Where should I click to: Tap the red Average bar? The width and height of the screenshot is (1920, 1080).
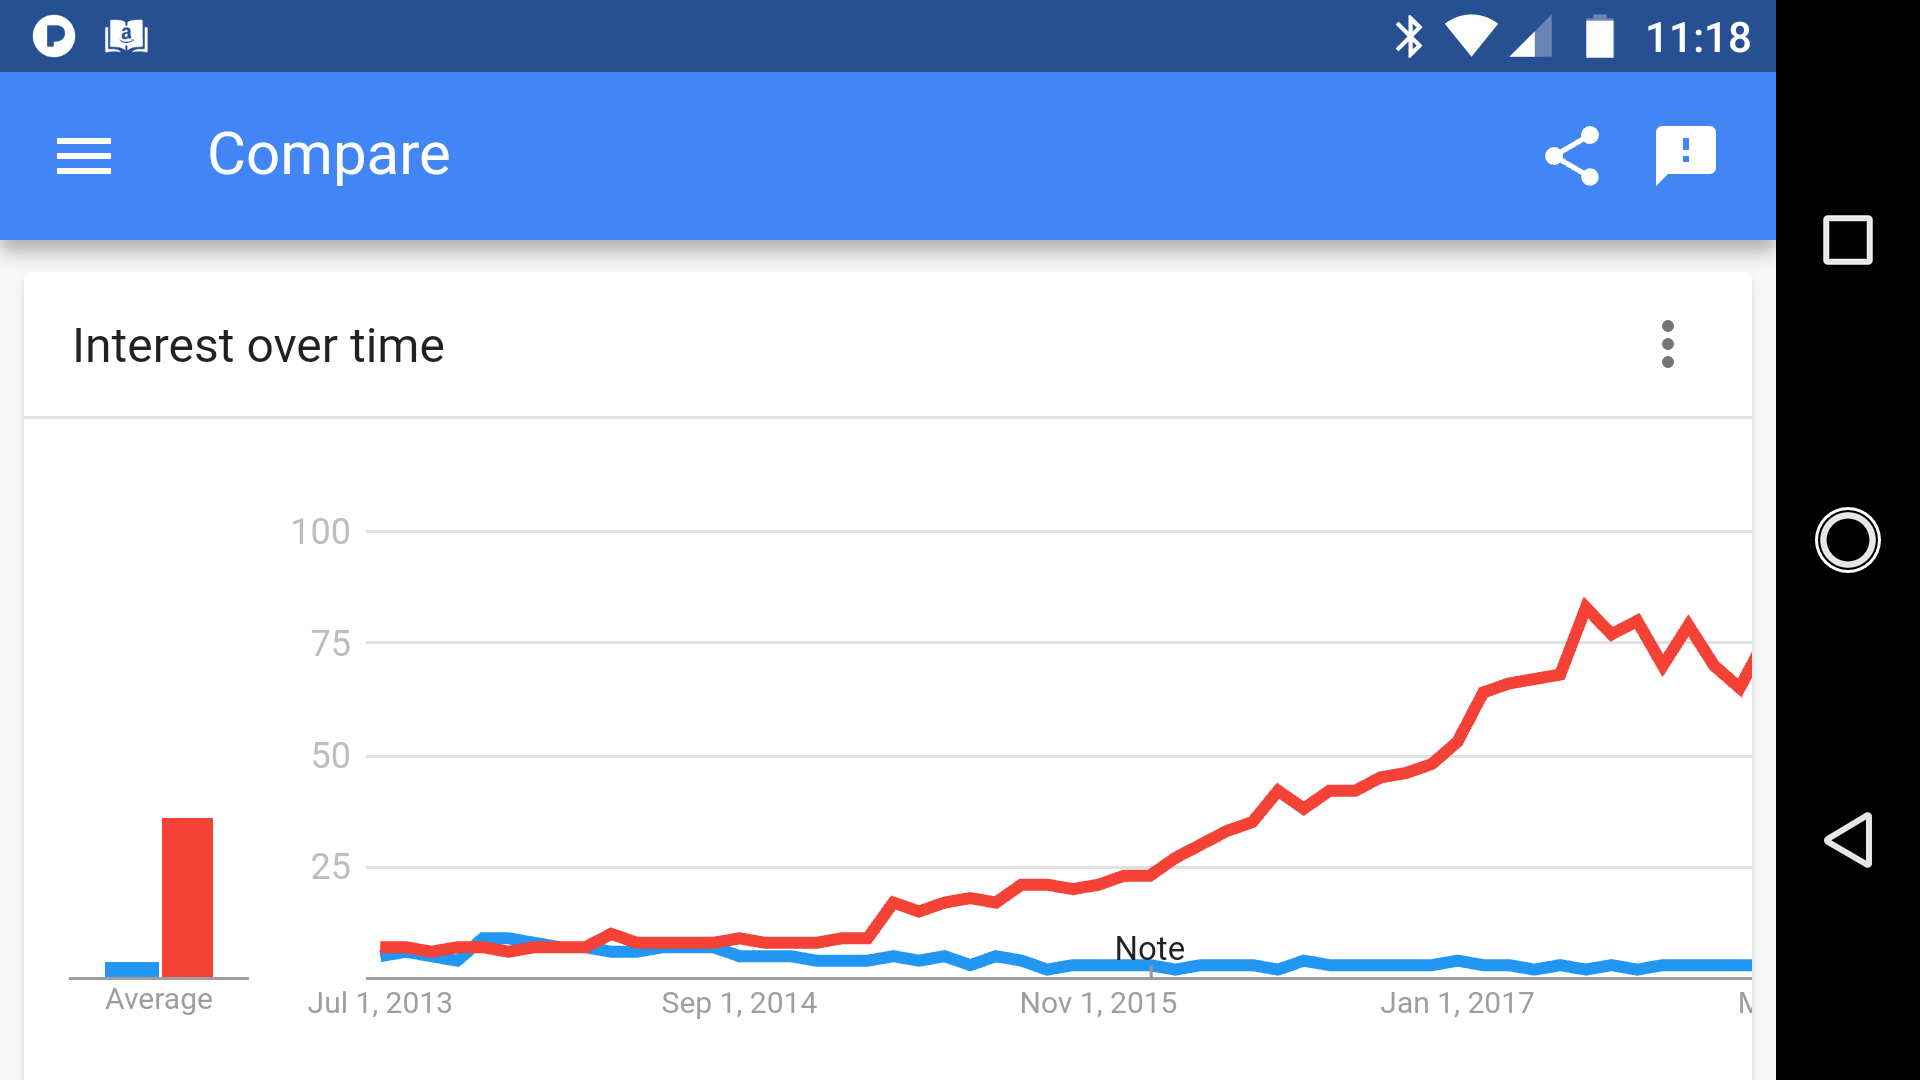pos(187,896)
